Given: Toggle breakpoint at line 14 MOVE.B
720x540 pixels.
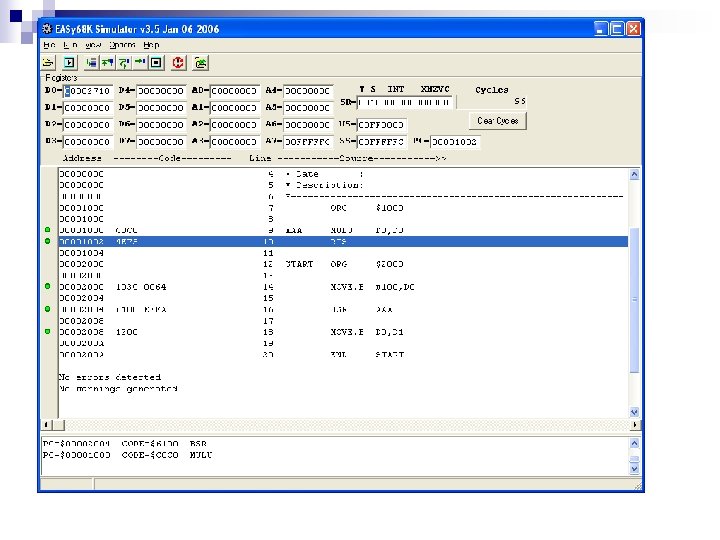Looking at the screenshot, I should tap(47, 286).
